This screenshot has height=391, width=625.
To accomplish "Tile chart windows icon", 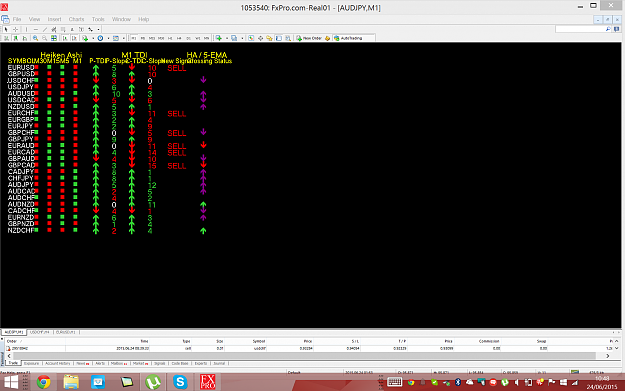I will 54,38.
